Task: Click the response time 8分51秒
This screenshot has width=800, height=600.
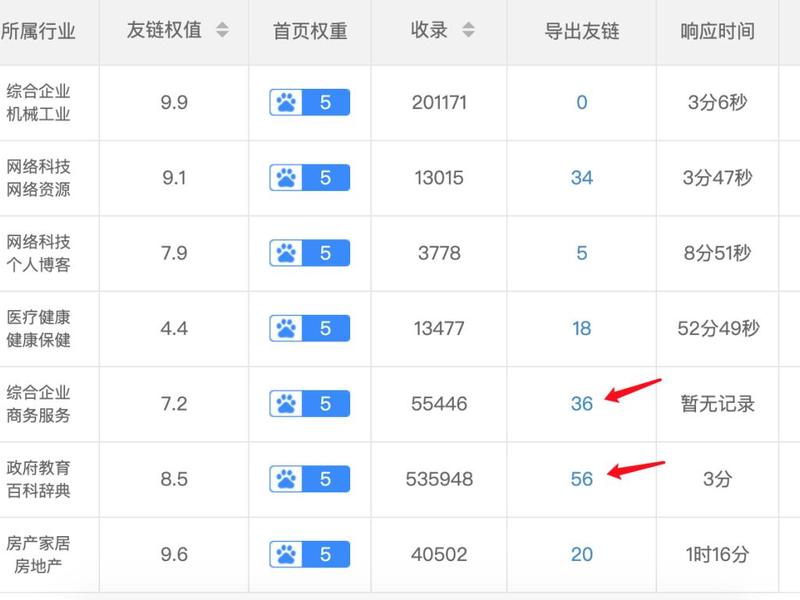Action: click(x=717, y=253)
